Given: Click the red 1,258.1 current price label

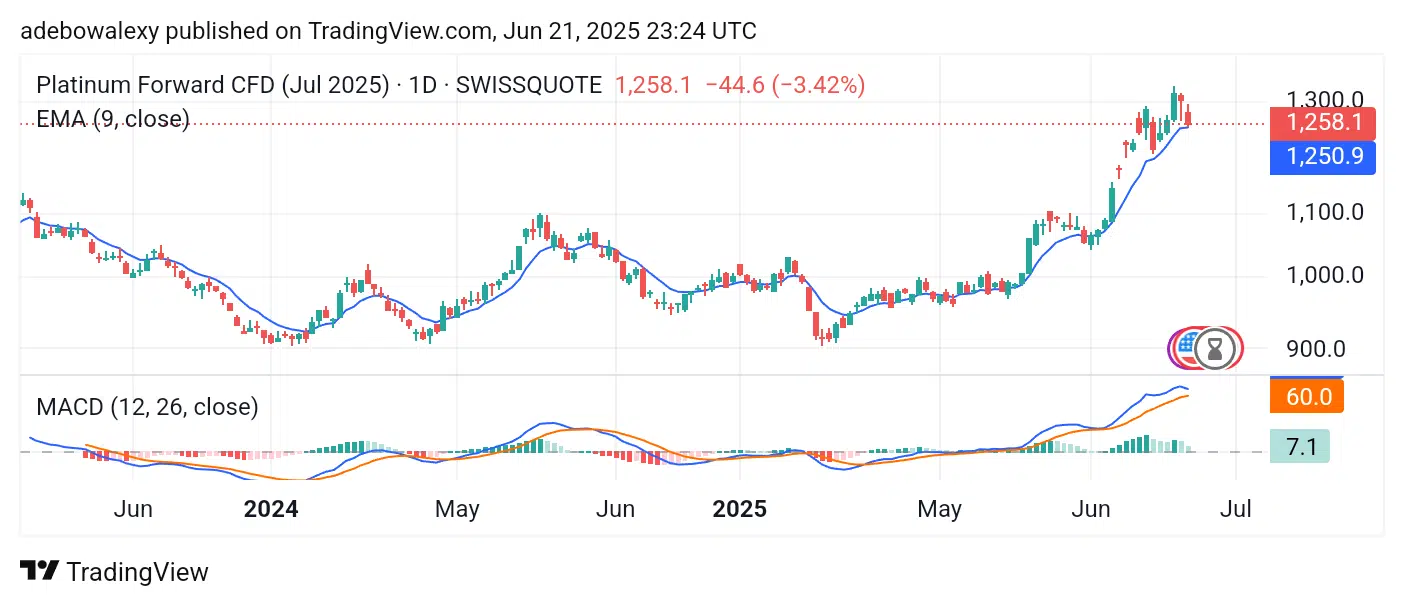Looking at the screenshot, I should pyautogui.click(x=1322, y=123).
